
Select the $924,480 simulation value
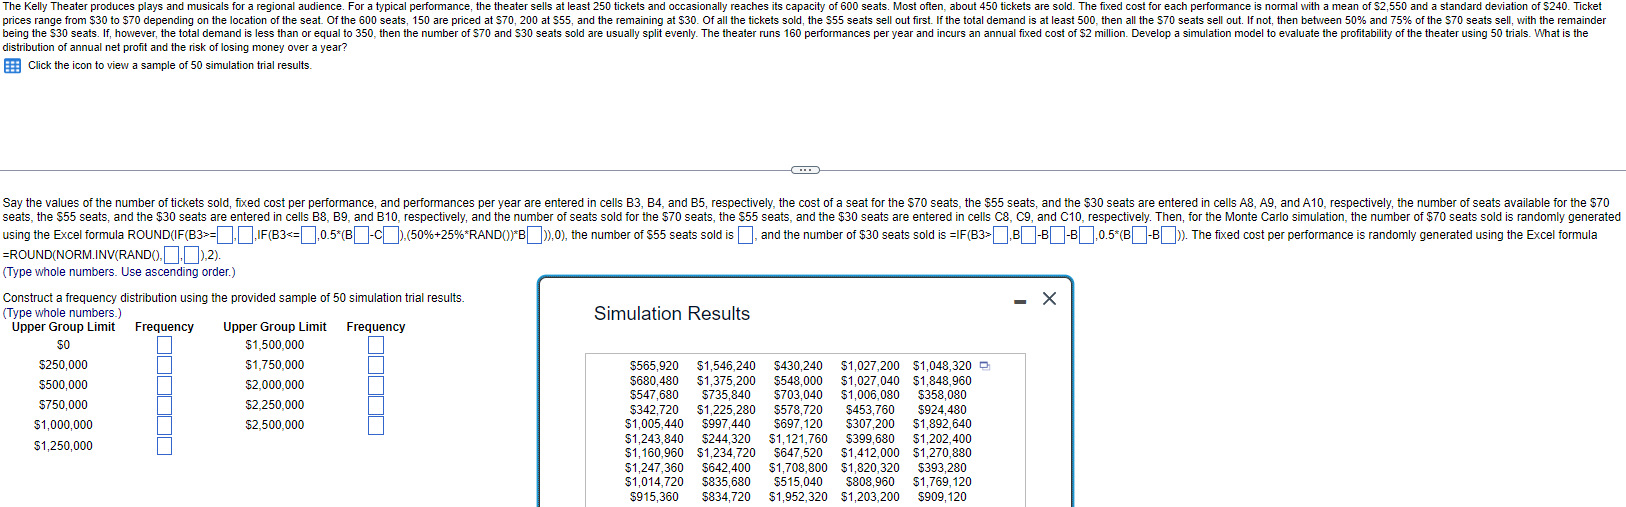[942, 410]
